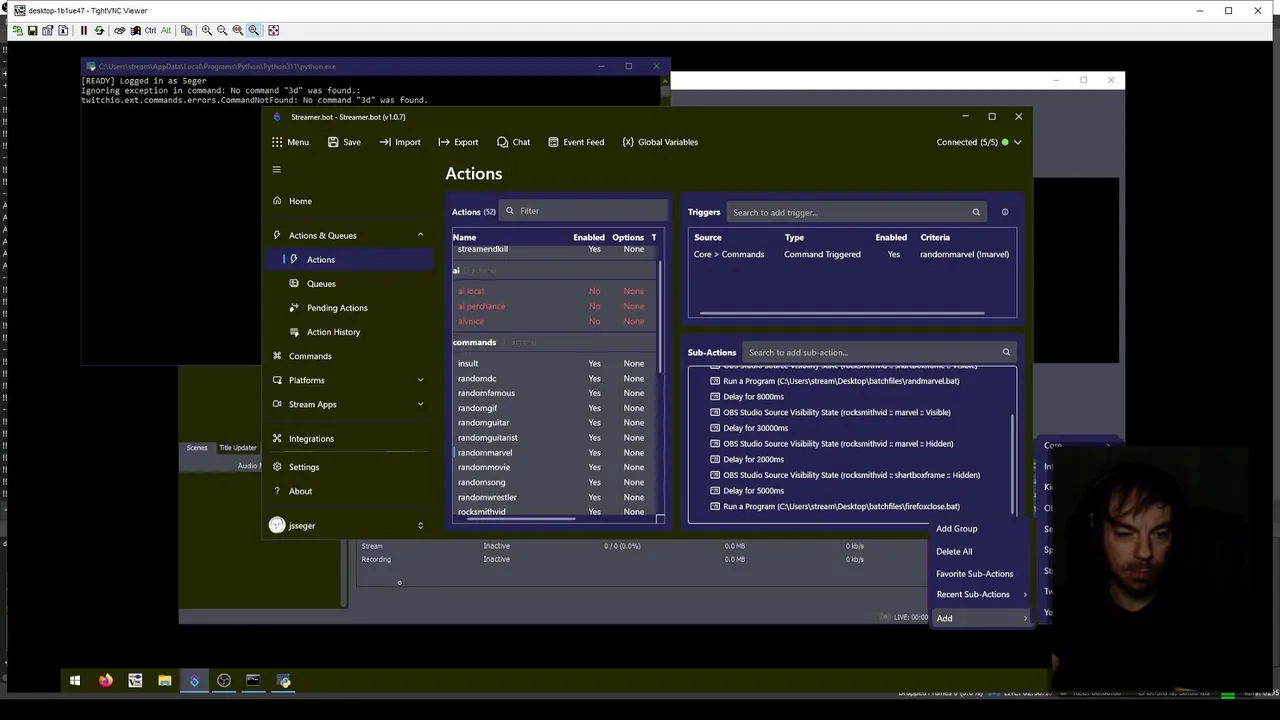Open TightVNC connection options icon
1280x720 pixels.
pyautogui.click(x=47, y=31)
